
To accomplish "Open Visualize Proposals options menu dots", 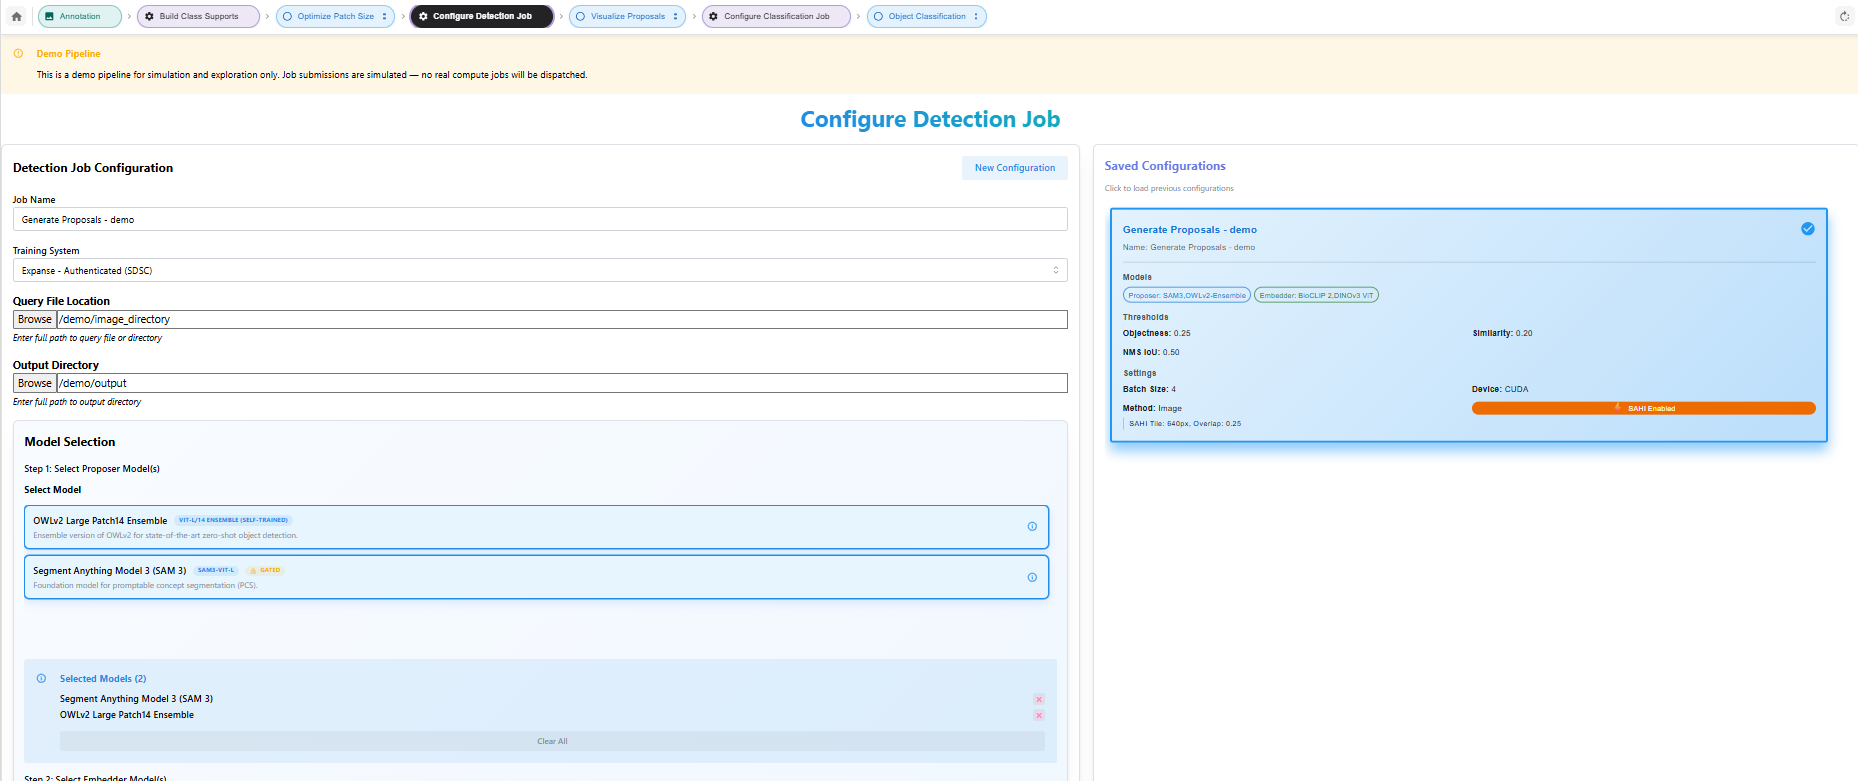I will tap(675, 16).
